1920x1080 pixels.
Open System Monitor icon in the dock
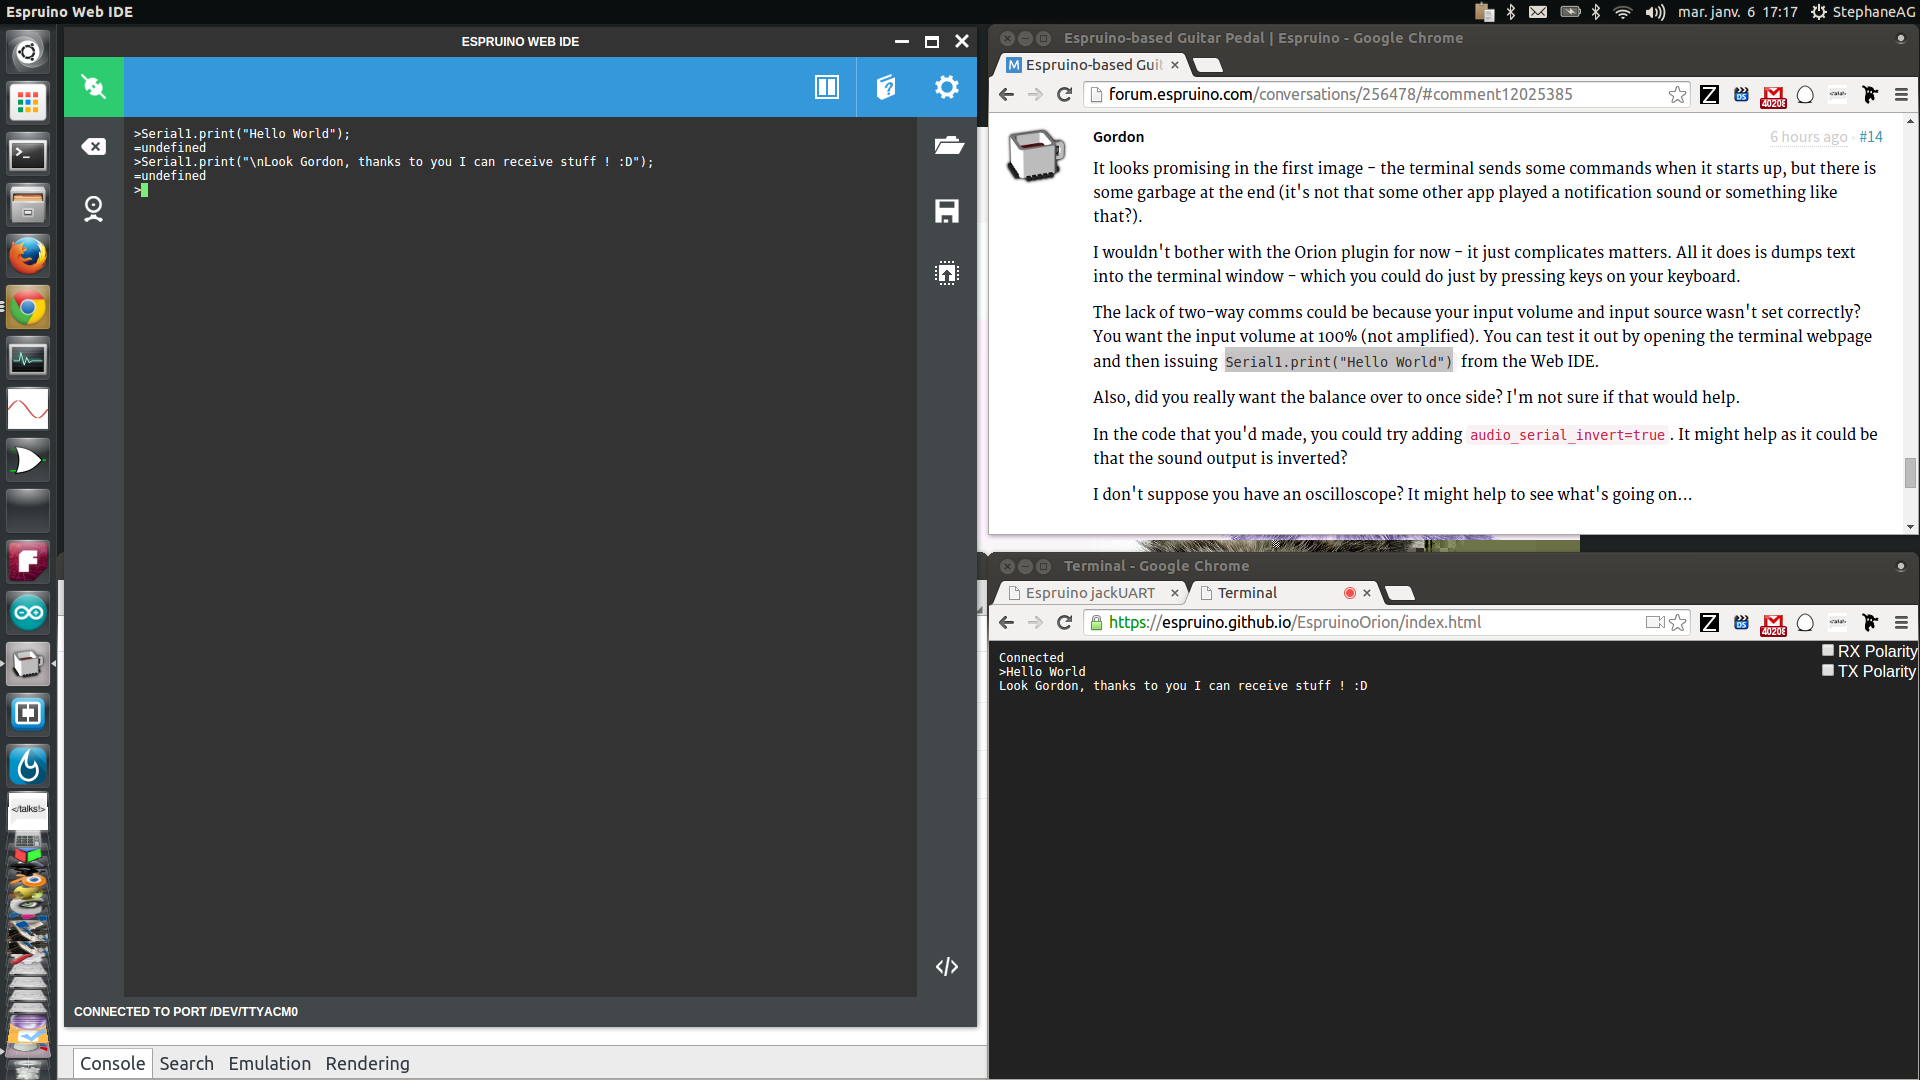pyautogui.click(x=28, y=358)
